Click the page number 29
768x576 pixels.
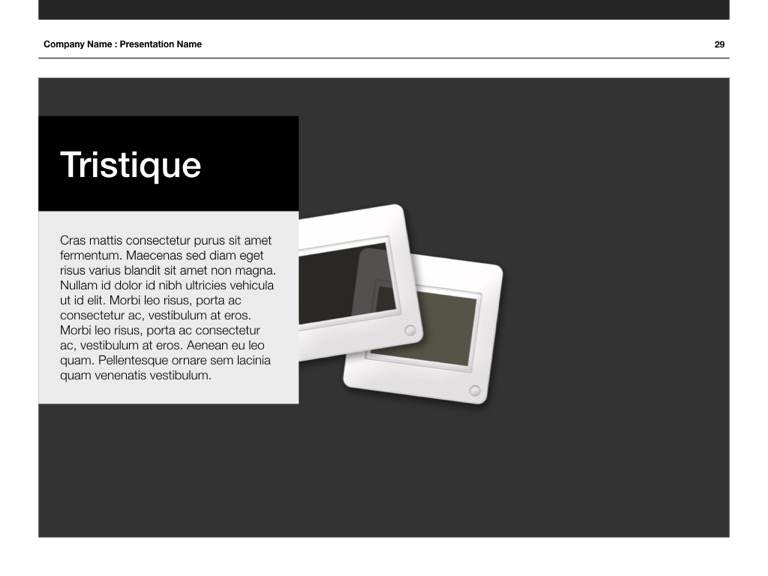pyautogui.click(x=719, y=44)
